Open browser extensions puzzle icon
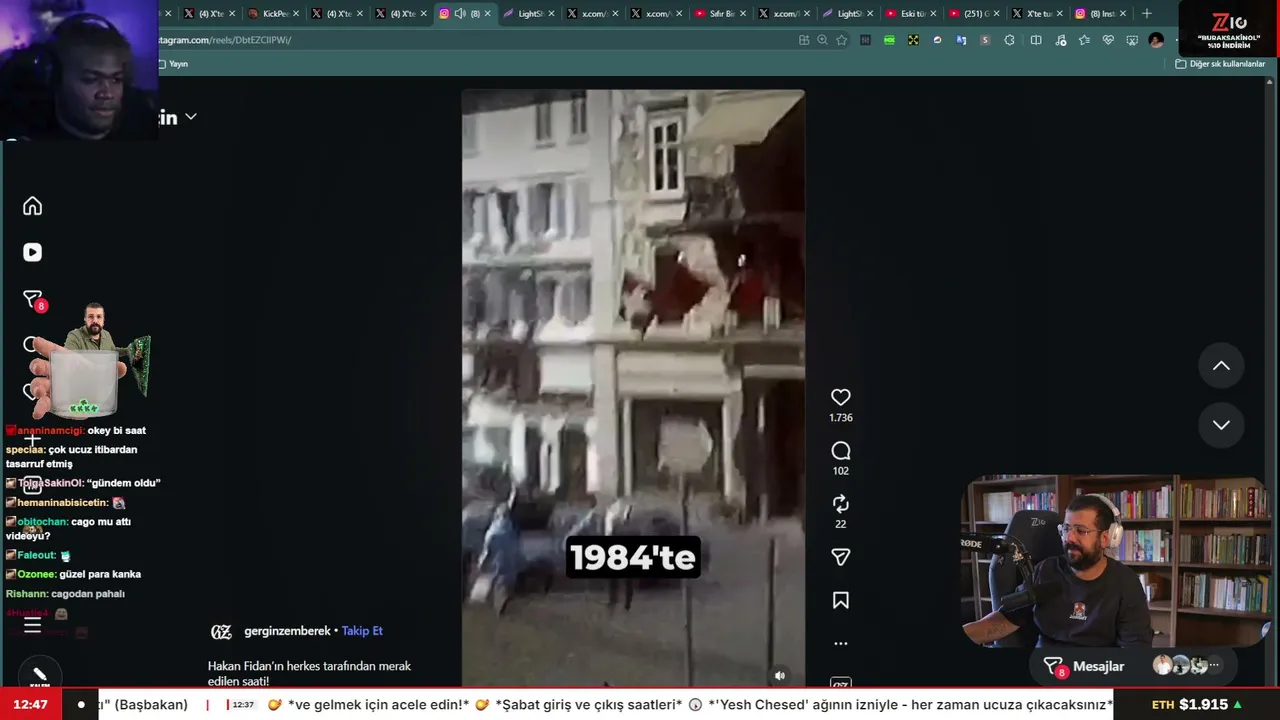1280x720 pixels. click(1009, 40)
